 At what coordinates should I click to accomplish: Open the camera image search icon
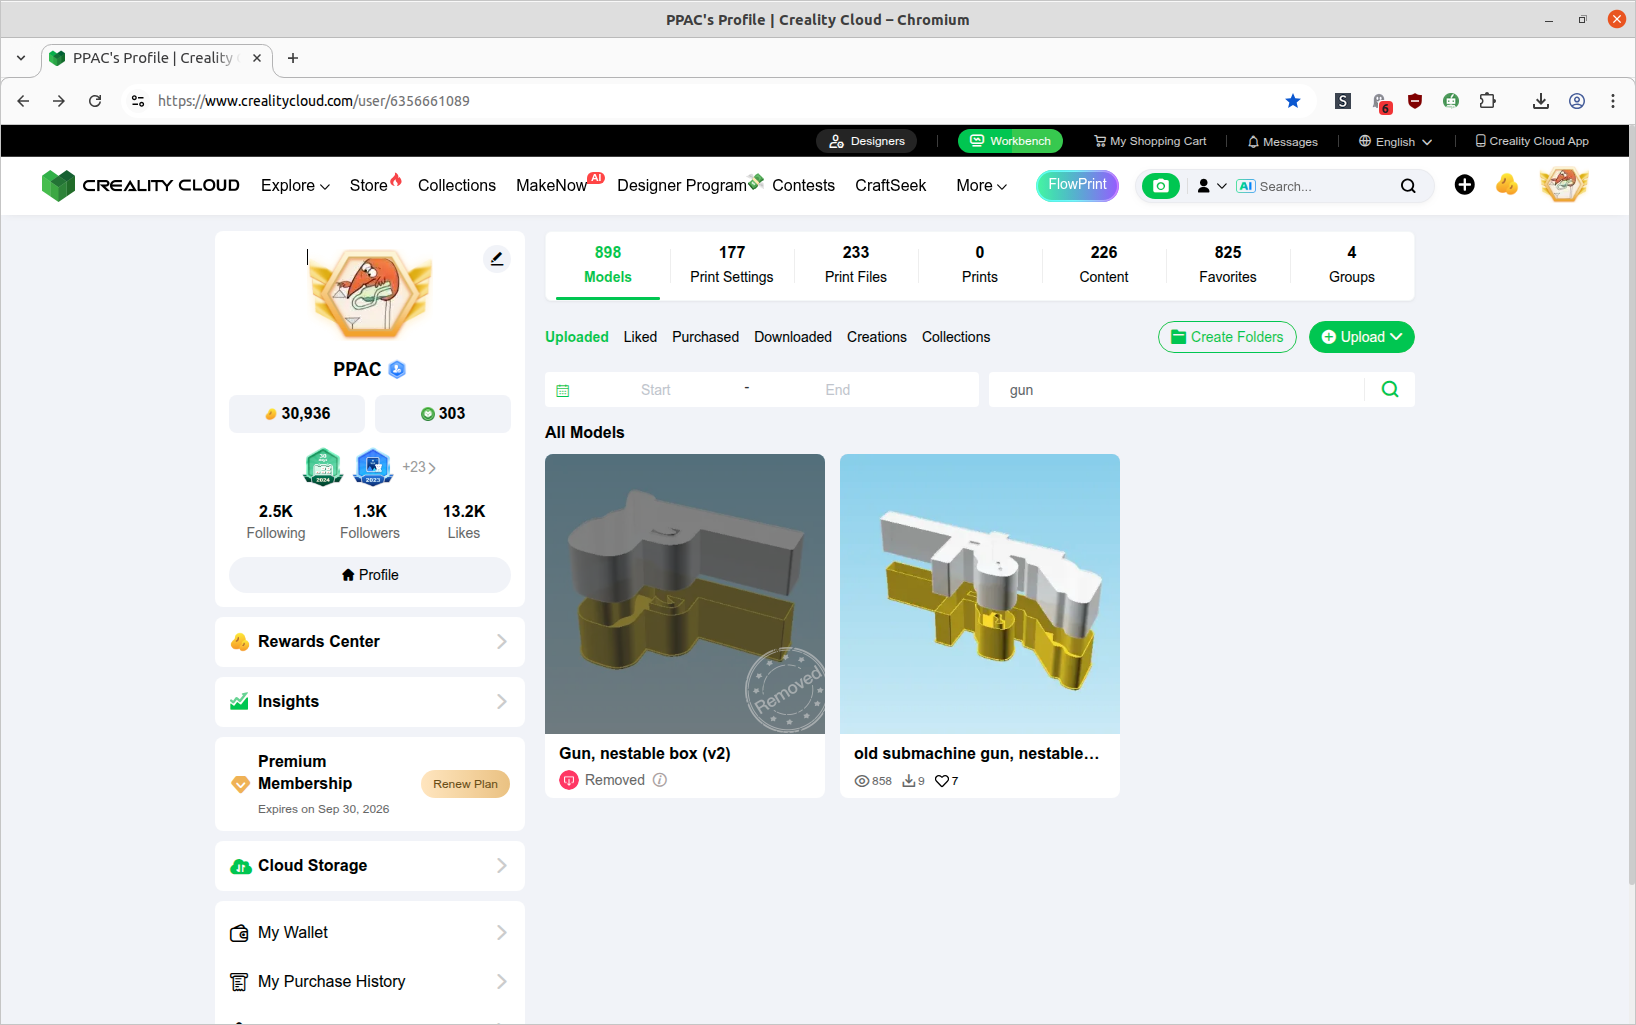1161,186
